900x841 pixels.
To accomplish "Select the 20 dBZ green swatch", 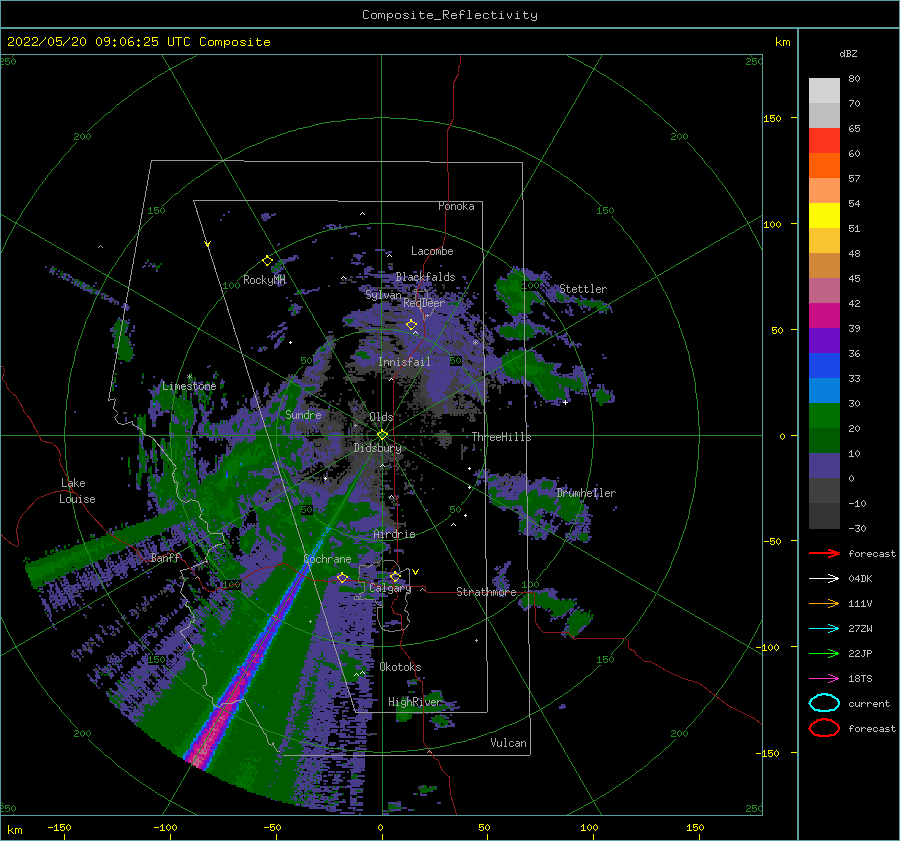I will (824, 440).
